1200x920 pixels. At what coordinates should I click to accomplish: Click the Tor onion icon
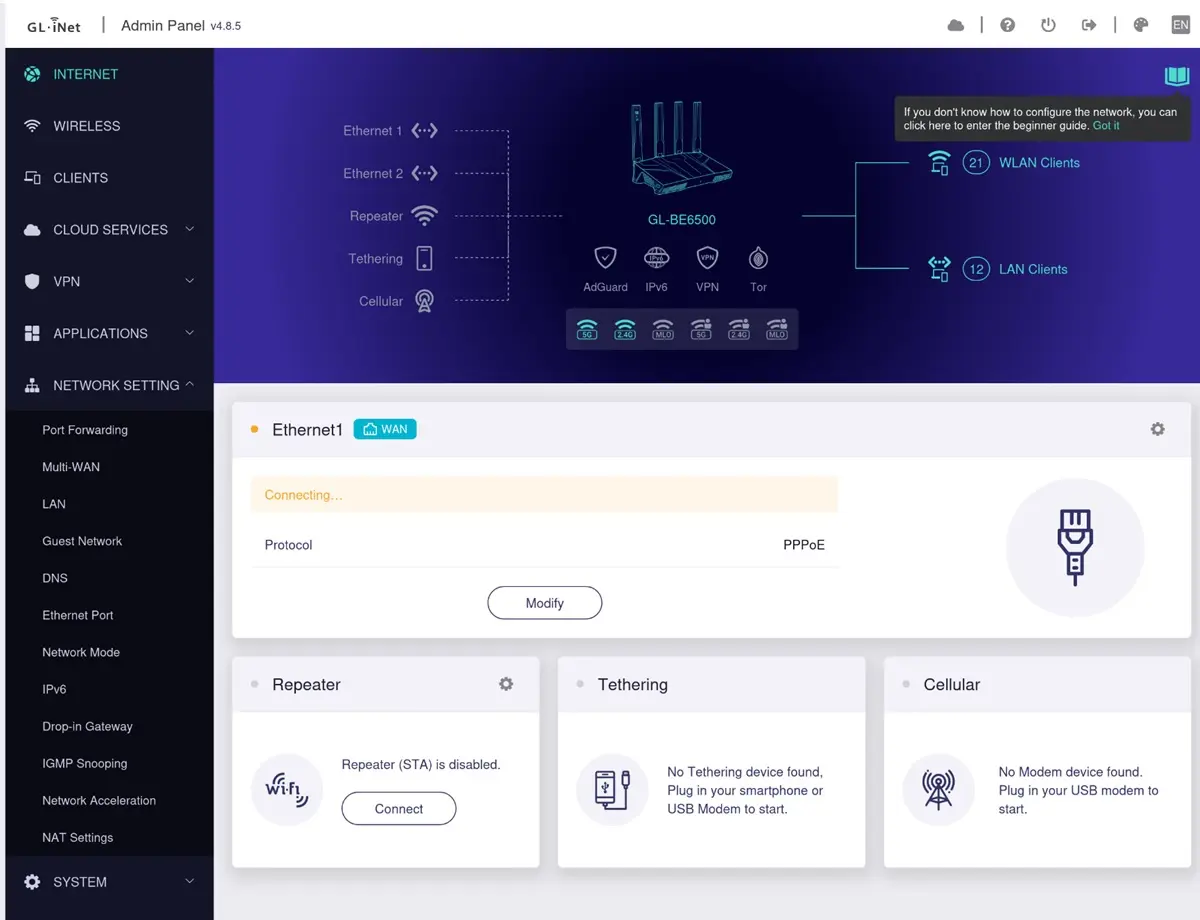pos(758,259)
